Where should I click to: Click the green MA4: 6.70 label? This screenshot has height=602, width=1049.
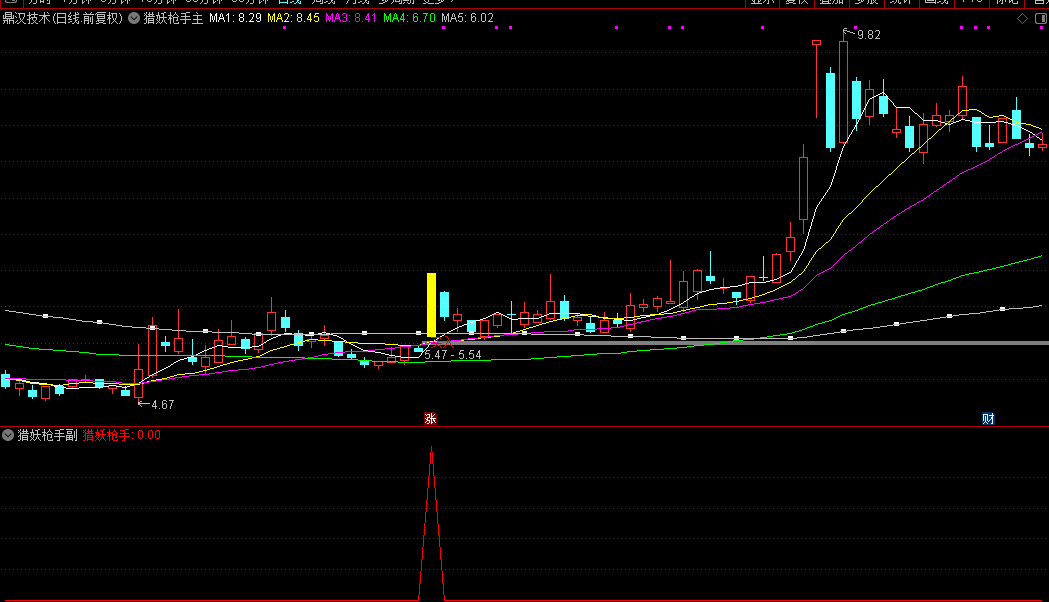[x=409, y=18]
